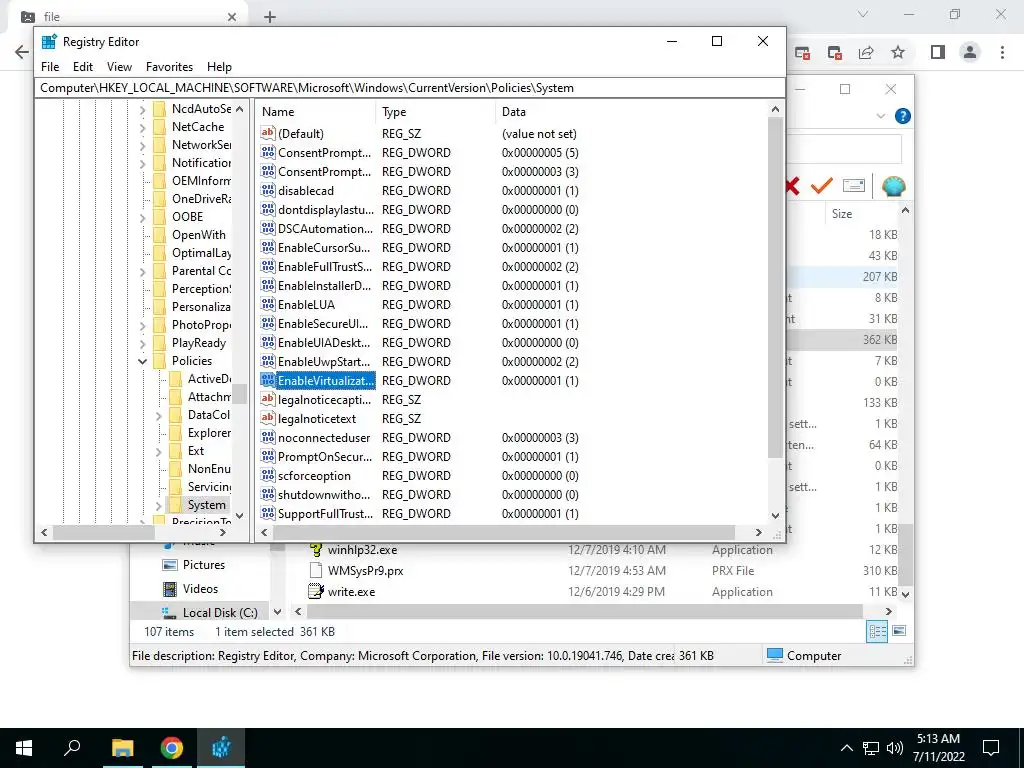Select the EnableCursorSu... value
Screen dimensions: 1024x768
tap(325, 248)
